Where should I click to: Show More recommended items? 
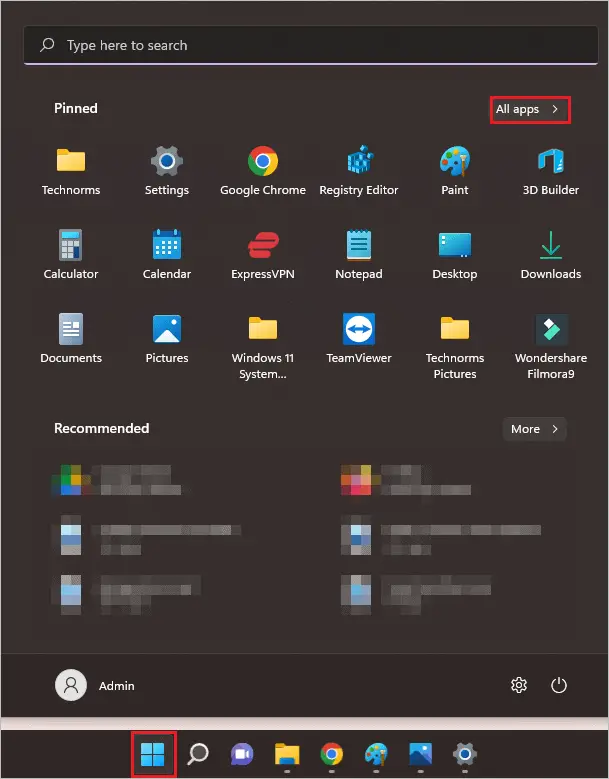[x=534, y=429]
